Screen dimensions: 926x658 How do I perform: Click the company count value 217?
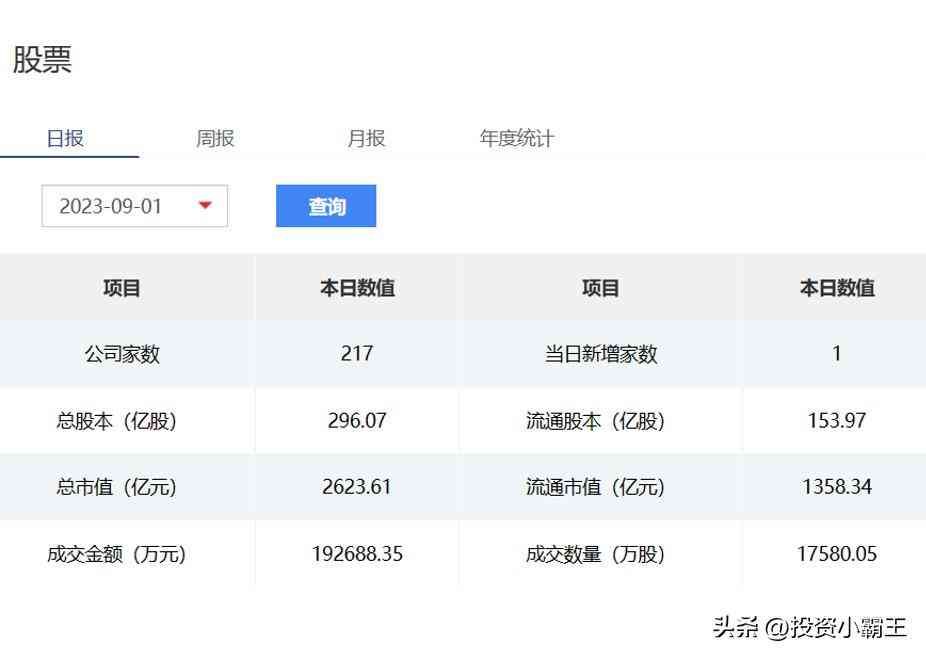coord(356,354)
